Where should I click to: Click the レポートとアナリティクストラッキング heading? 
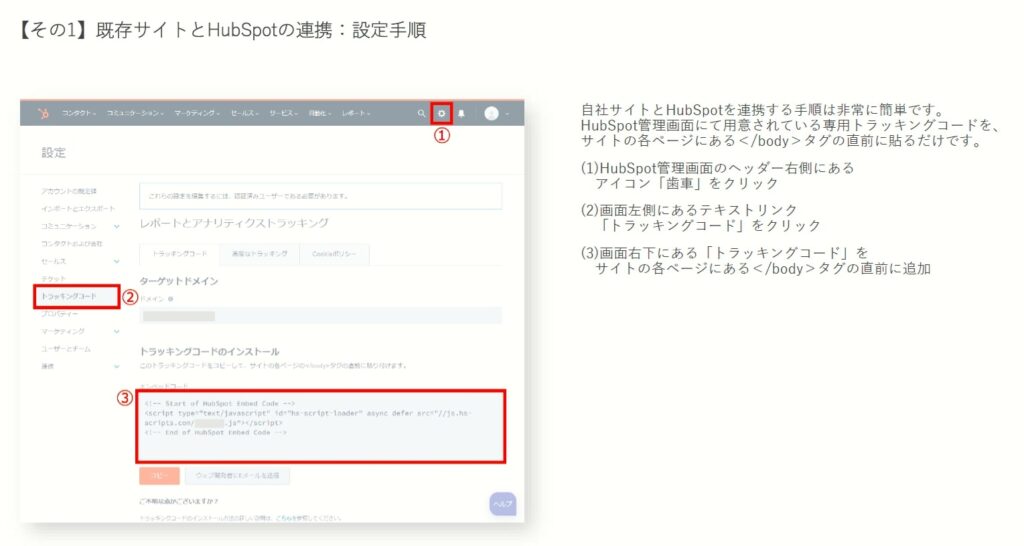coord(234,223)
